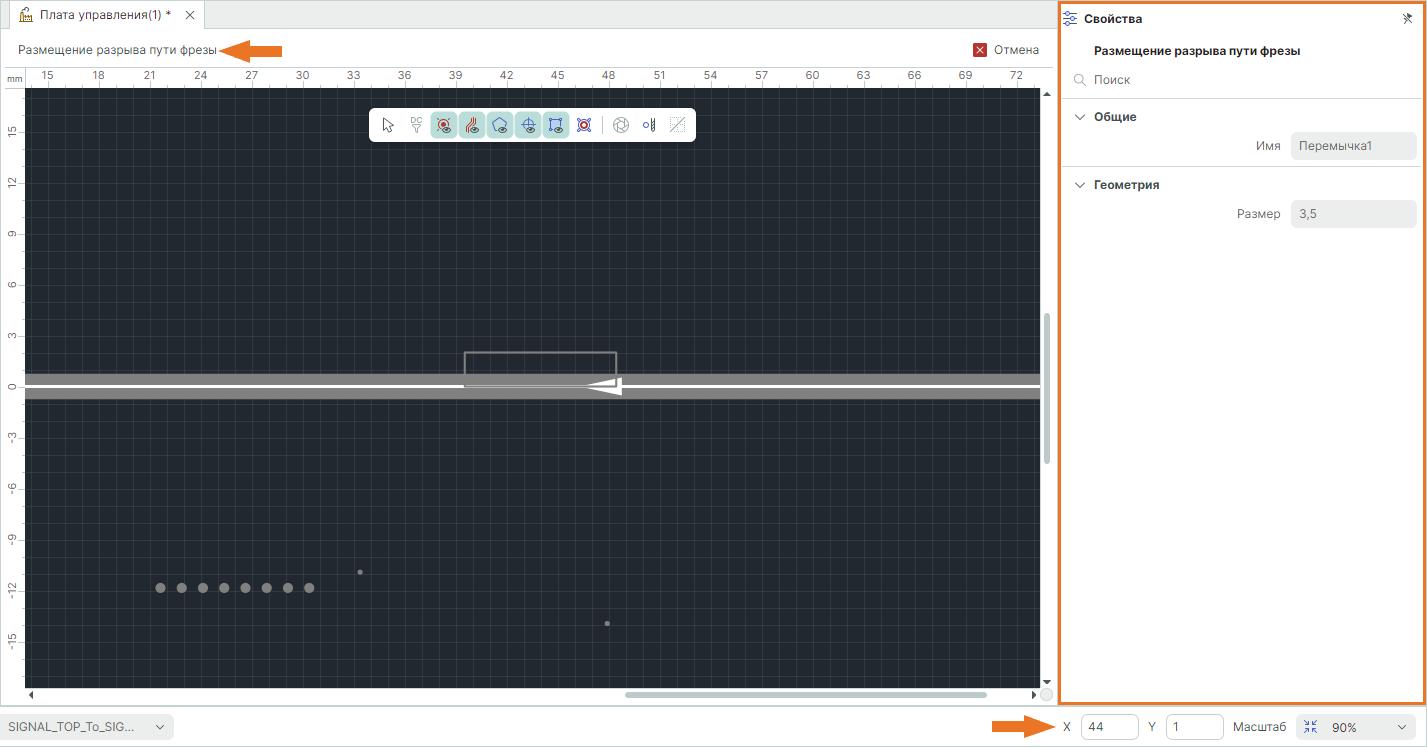Click the dotted square diagonal icon

[678, 125]
